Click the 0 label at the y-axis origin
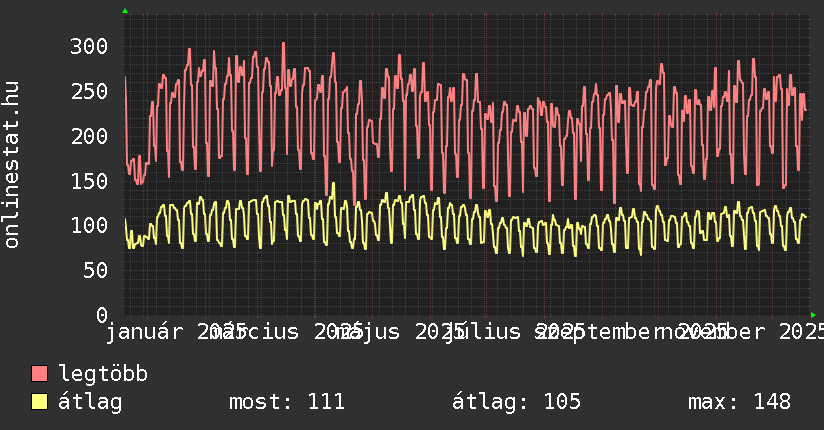 (102, 314)
